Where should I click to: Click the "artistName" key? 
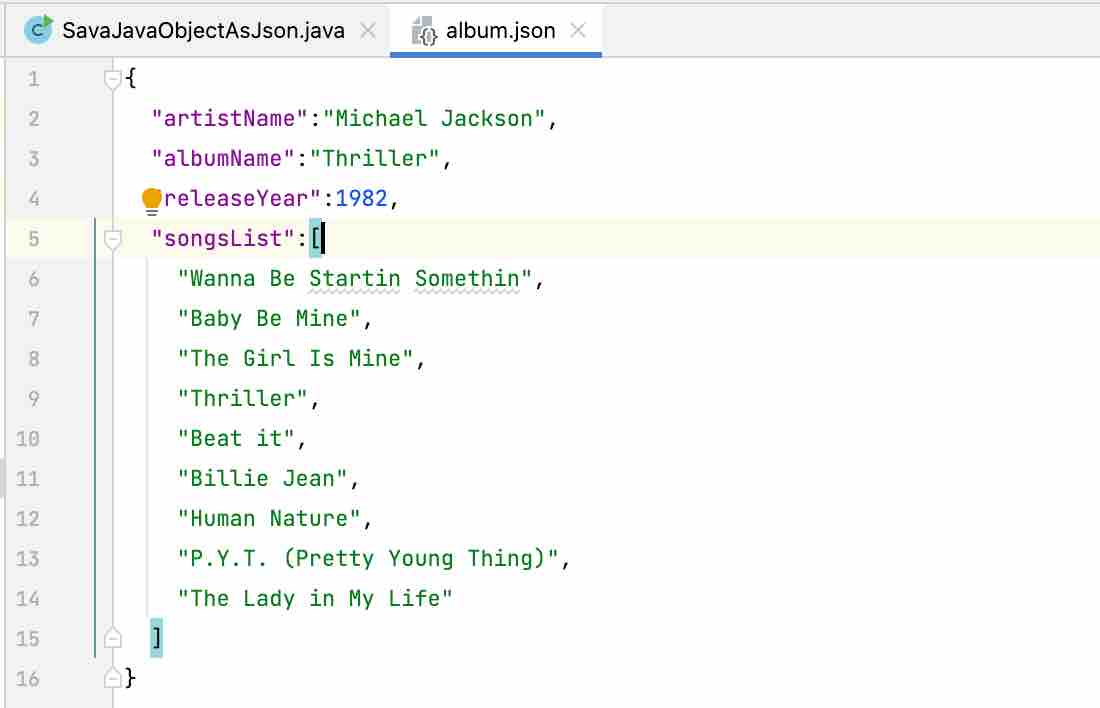pyautogui.click(x=229, y=119)
